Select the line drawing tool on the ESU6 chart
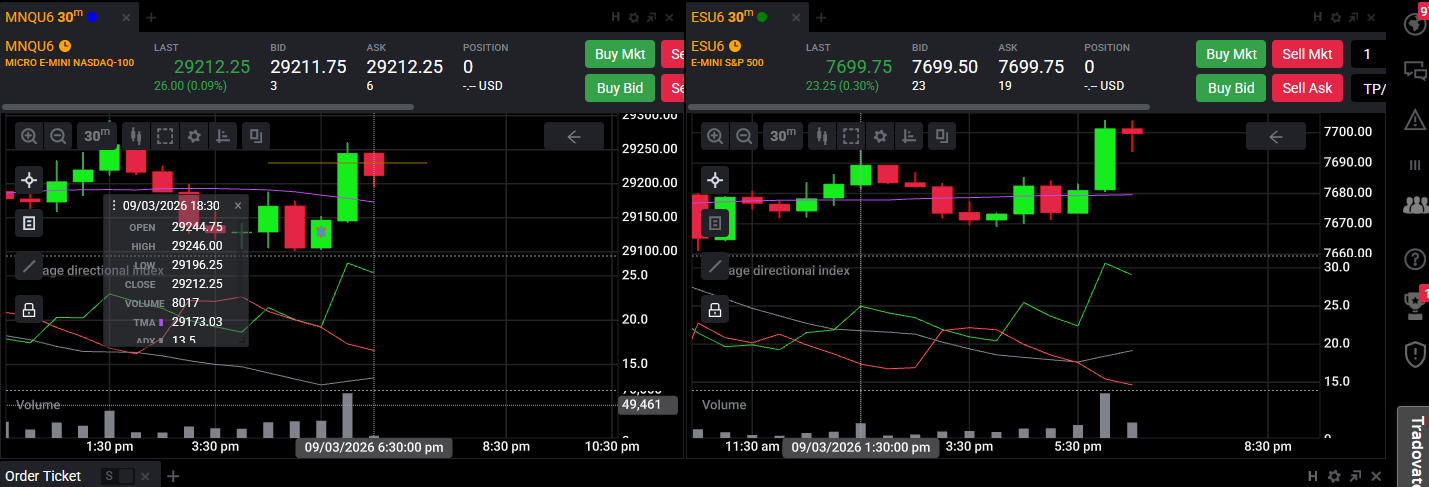This screenshot has width=1429, height=487. (715, 266)
